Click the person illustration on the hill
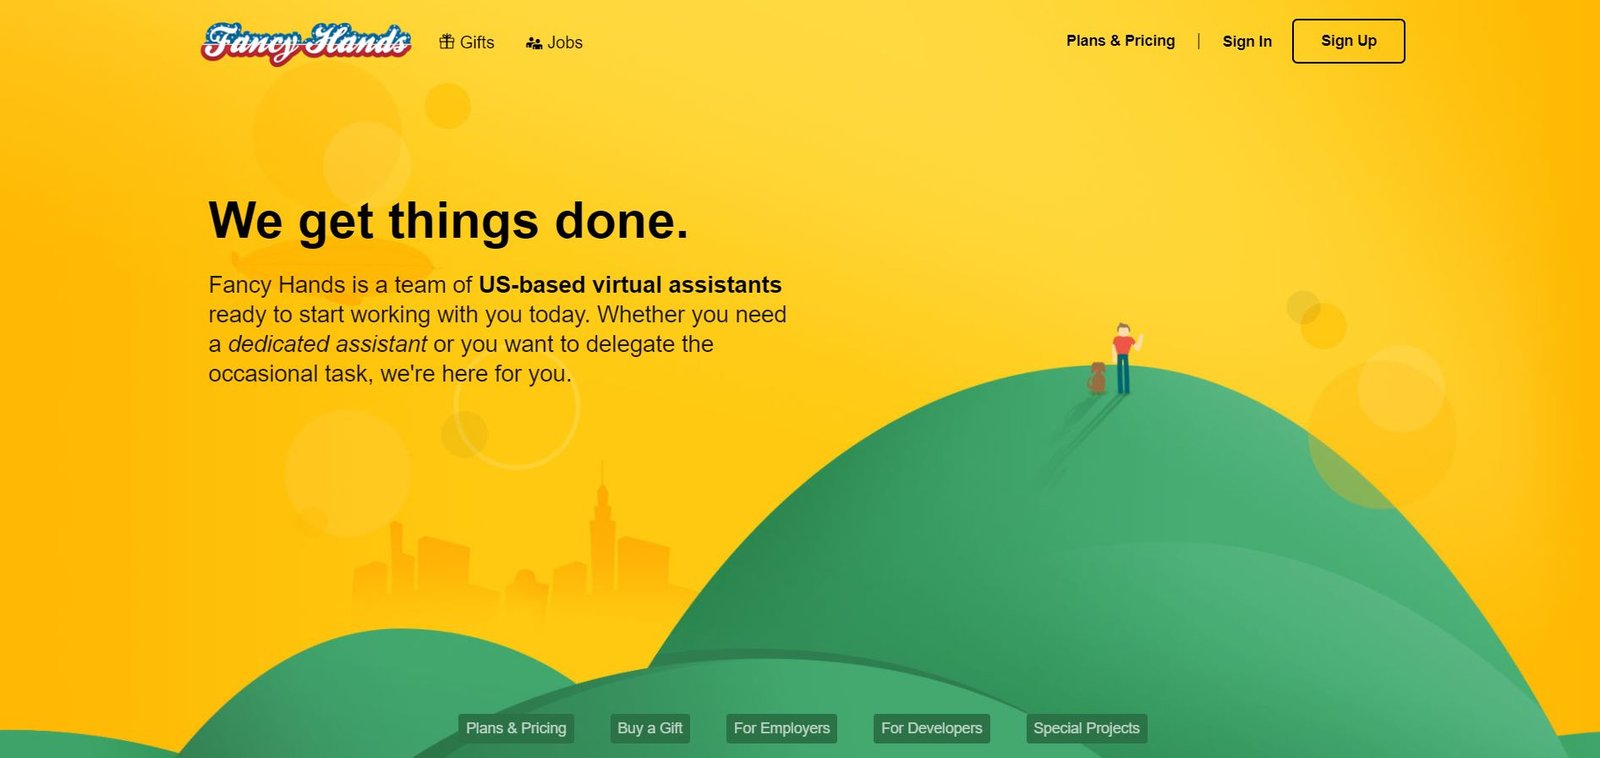The width and height of the screenshot is (1600, 758). [1124, 358]
